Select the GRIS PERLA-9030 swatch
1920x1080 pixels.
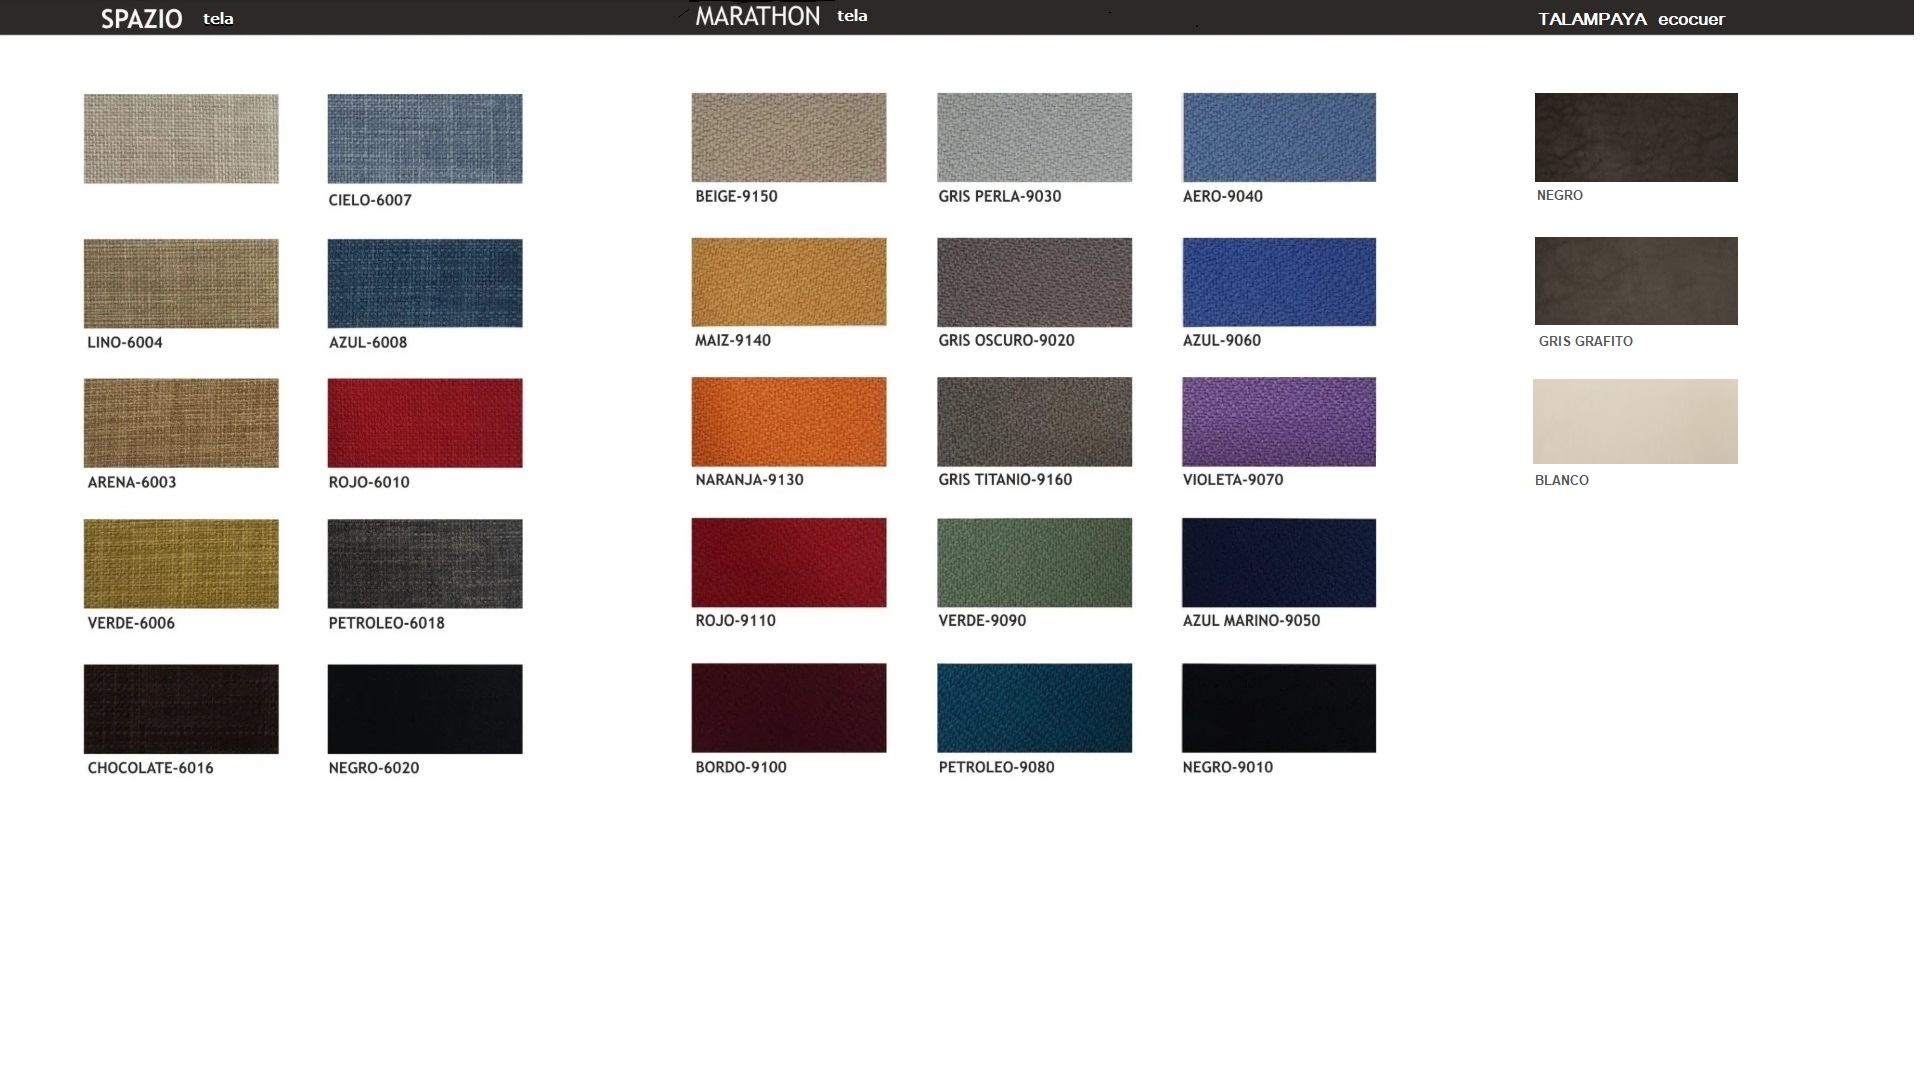click(1034, 137)
